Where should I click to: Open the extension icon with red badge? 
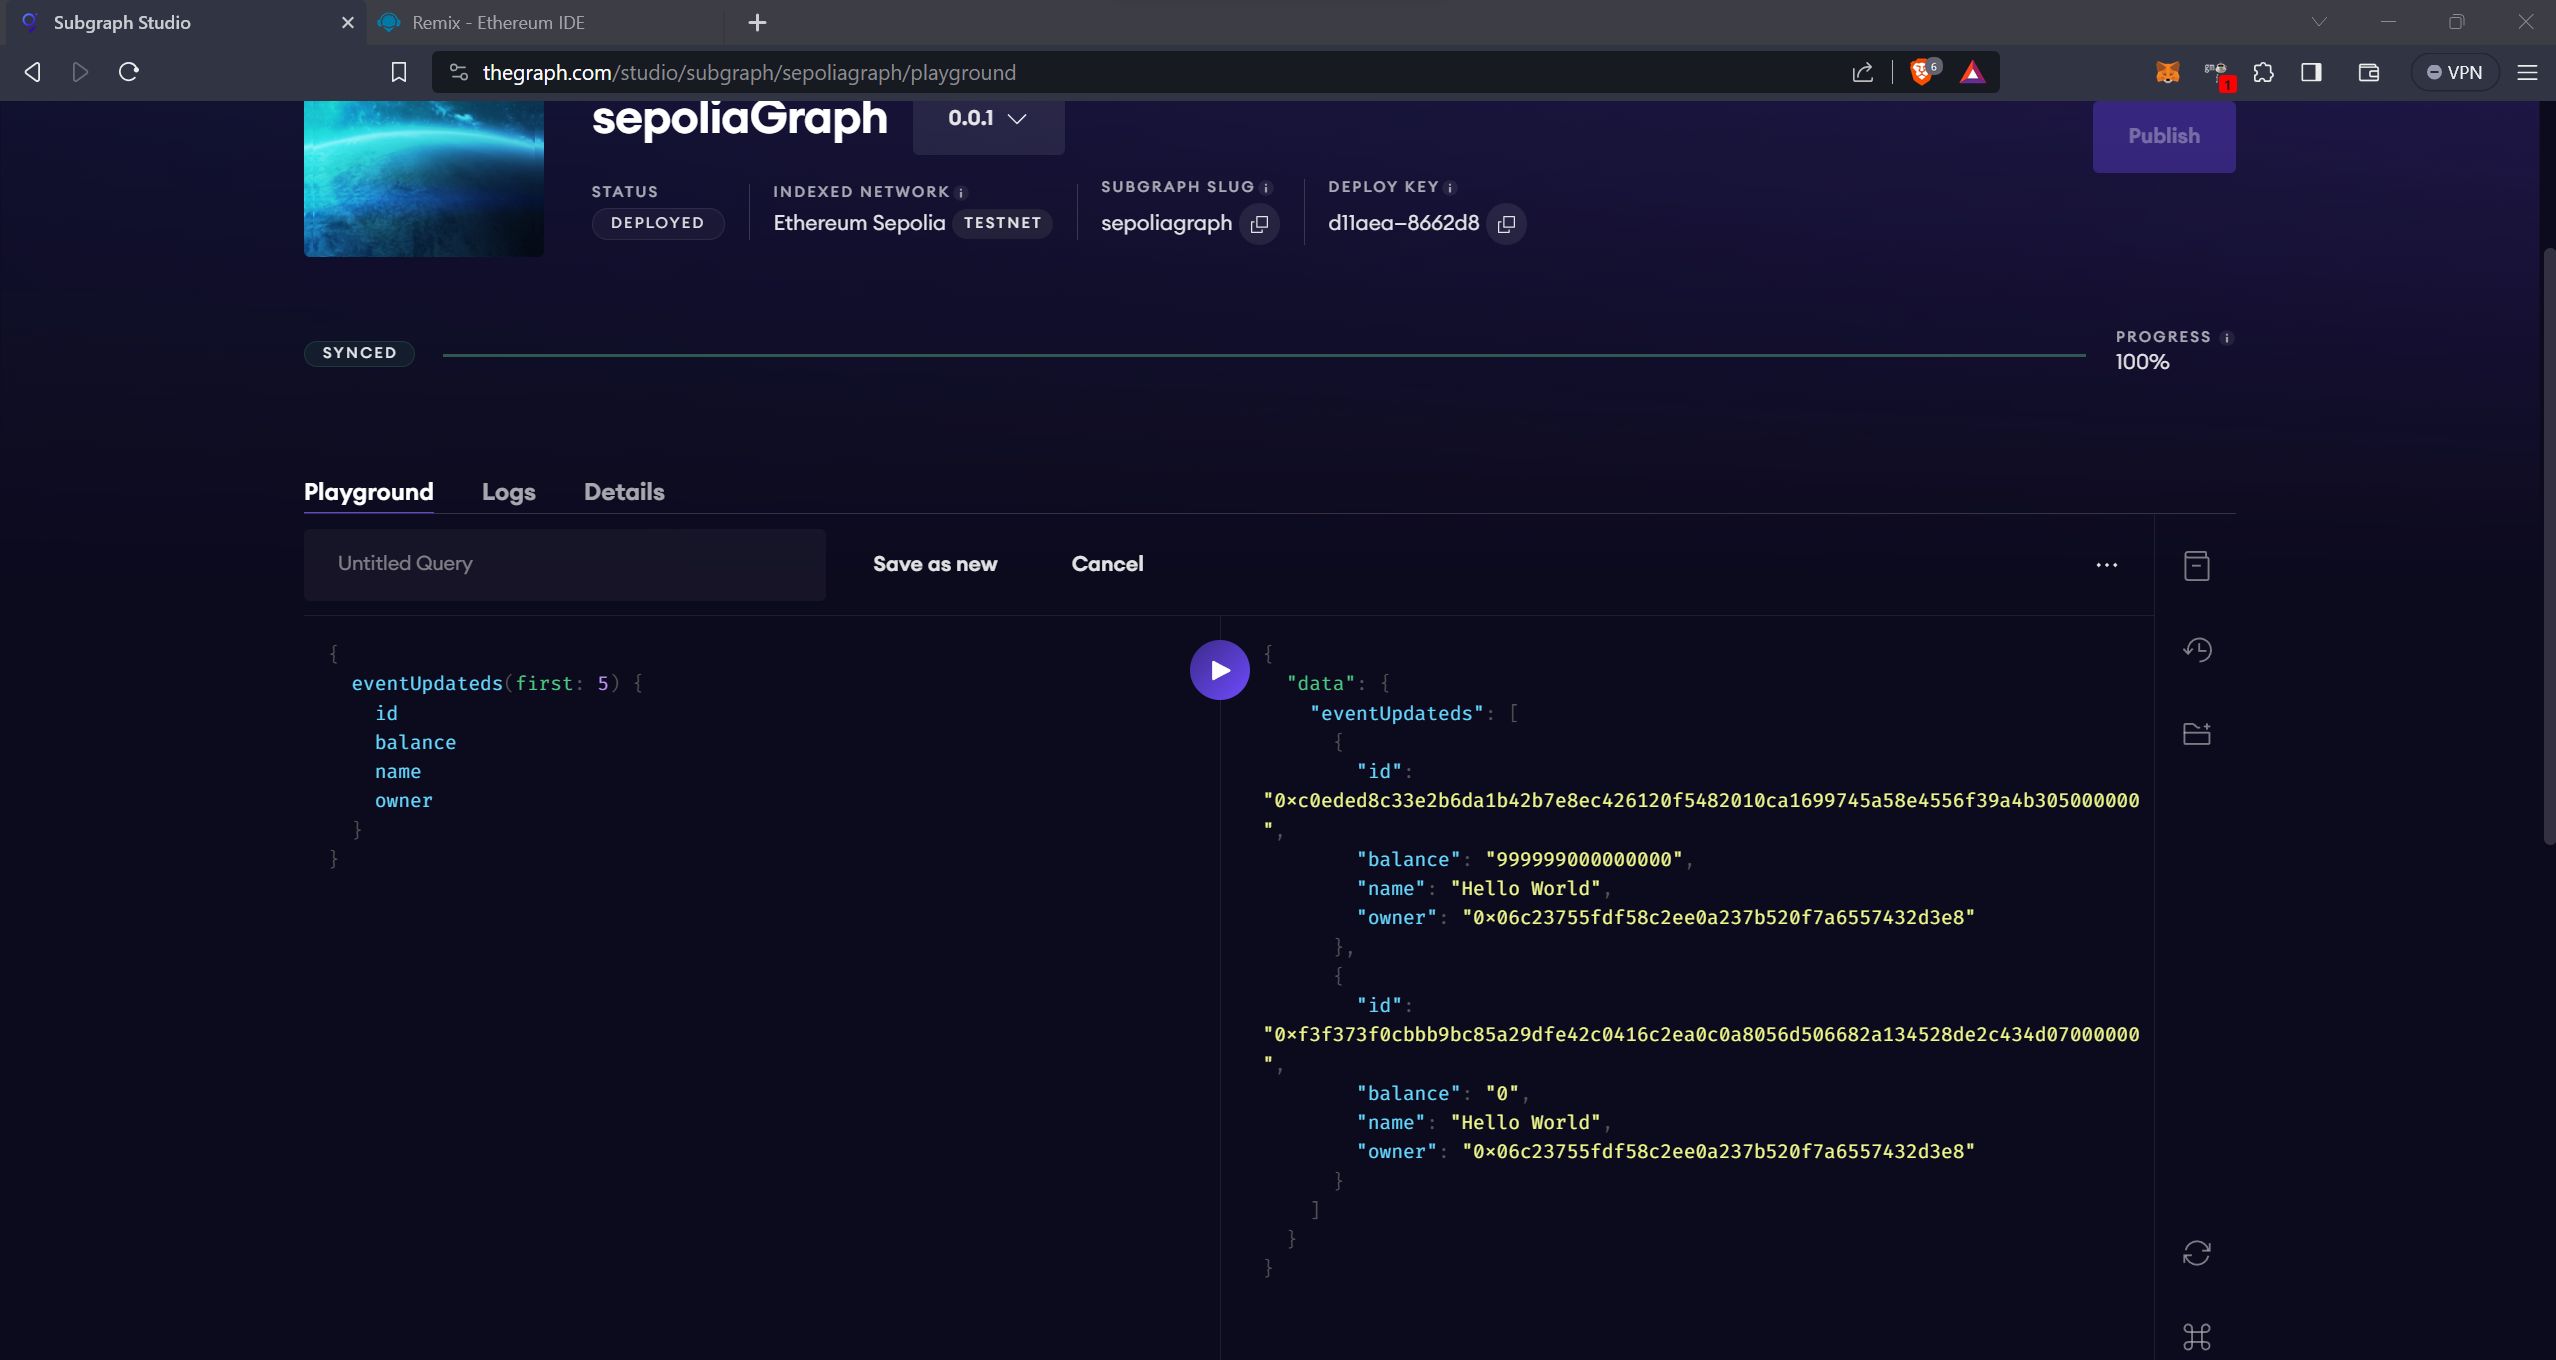tap(2217, 74)
